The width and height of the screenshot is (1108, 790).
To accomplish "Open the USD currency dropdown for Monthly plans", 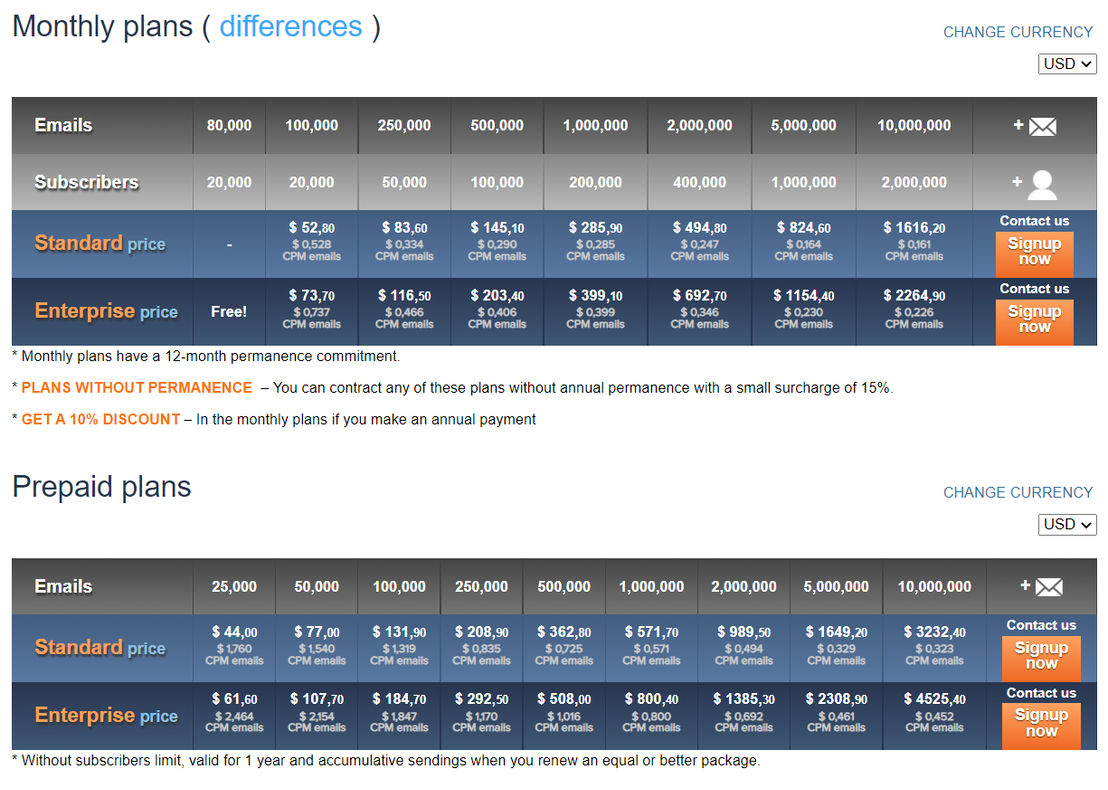I will 1067,64.
